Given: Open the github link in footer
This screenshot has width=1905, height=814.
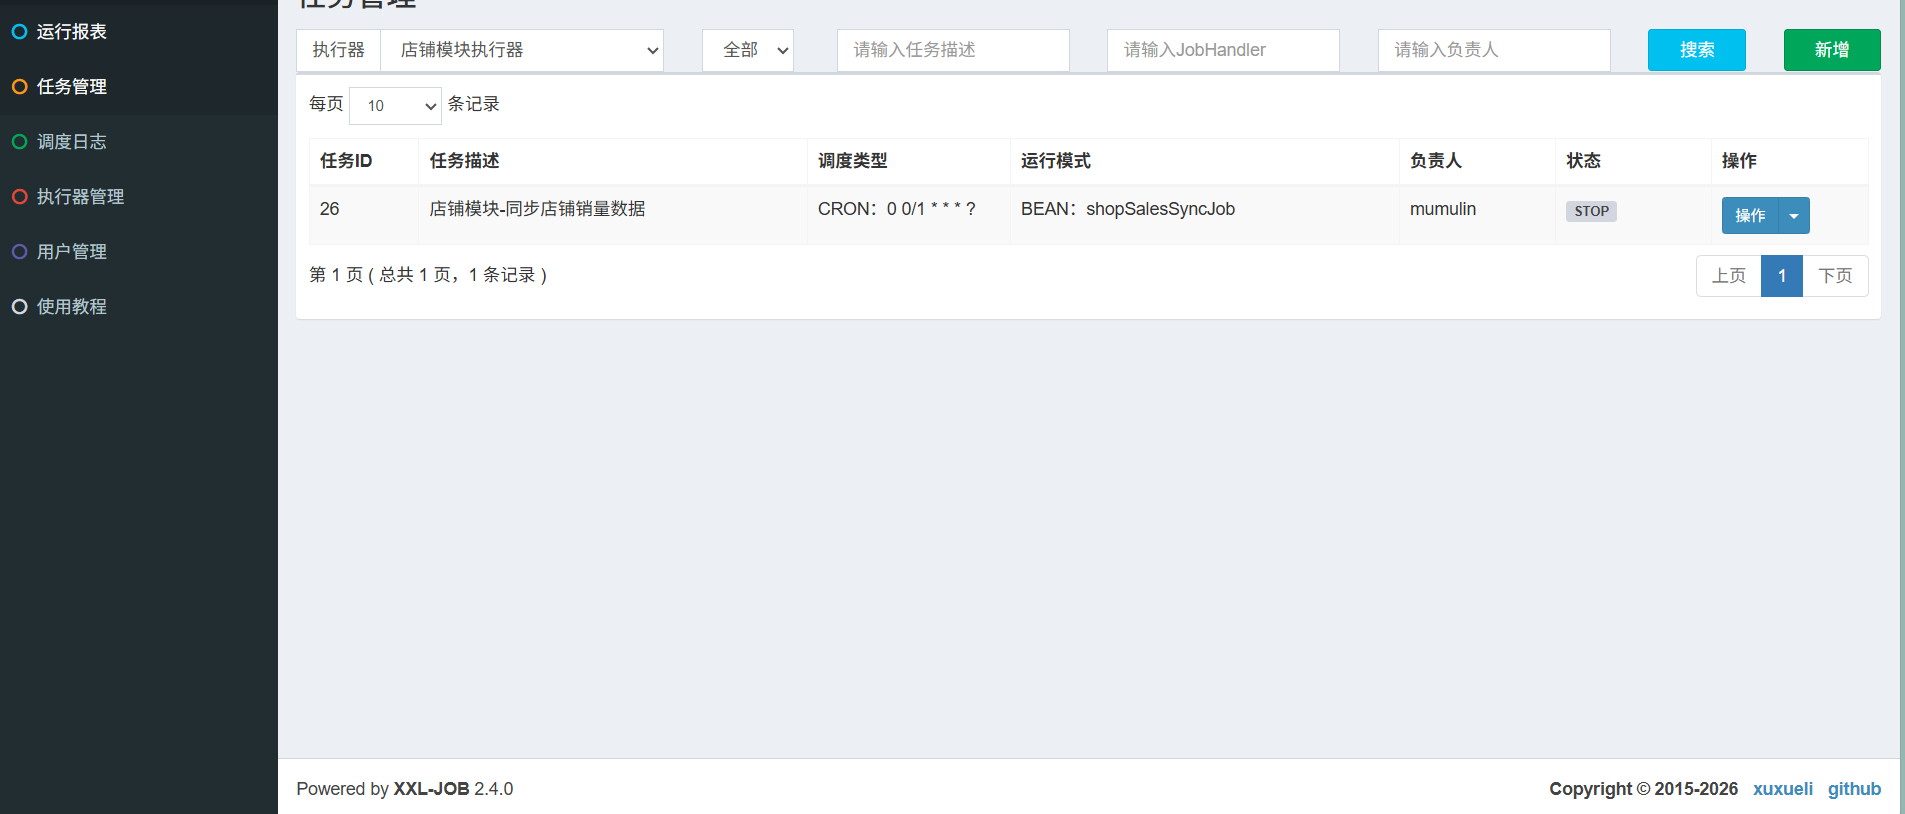Looking at the screenshot, I should point(1853,789).
